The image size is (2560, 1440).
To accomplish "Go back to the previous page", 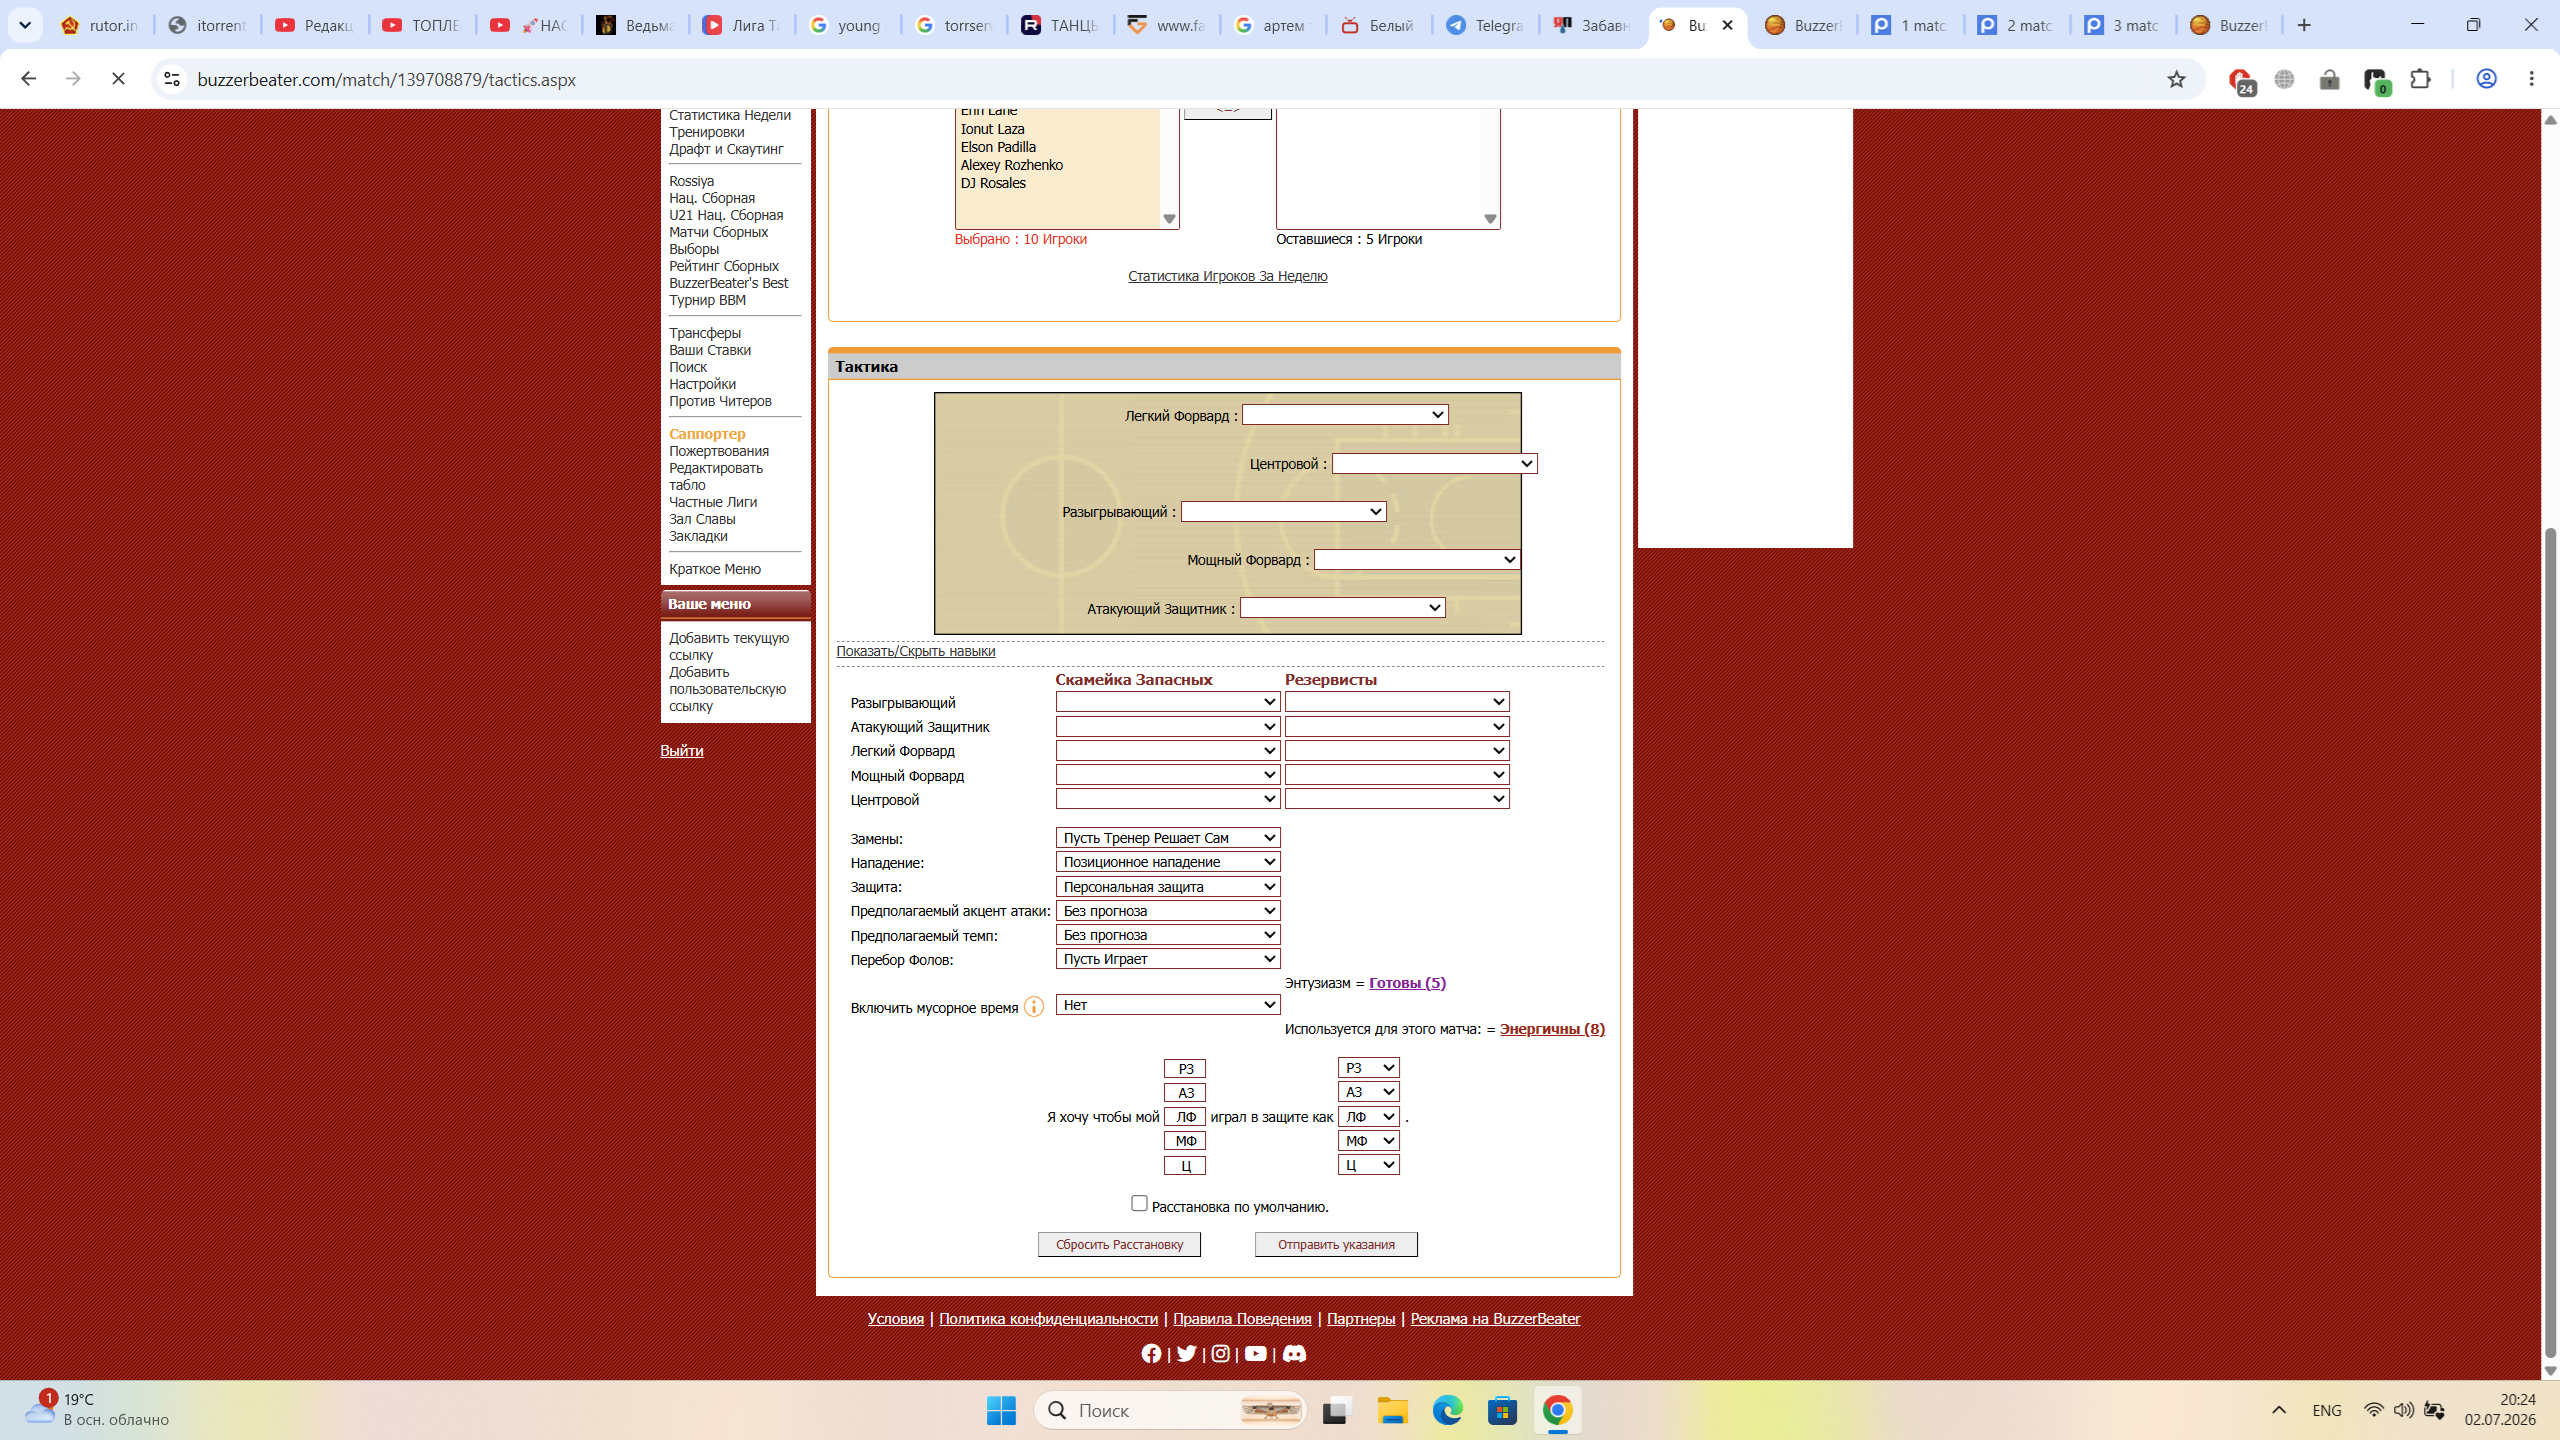I will click(x=28, y=79).
